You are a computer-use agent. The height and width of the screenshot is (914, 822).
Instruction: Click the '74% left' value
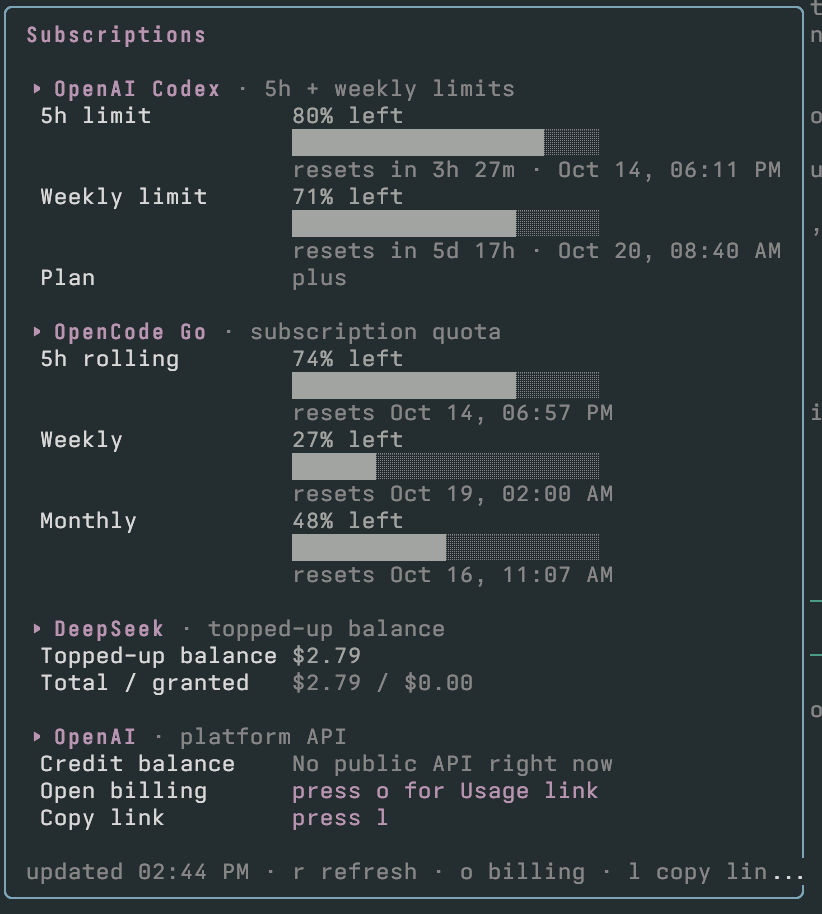(347, 358)
